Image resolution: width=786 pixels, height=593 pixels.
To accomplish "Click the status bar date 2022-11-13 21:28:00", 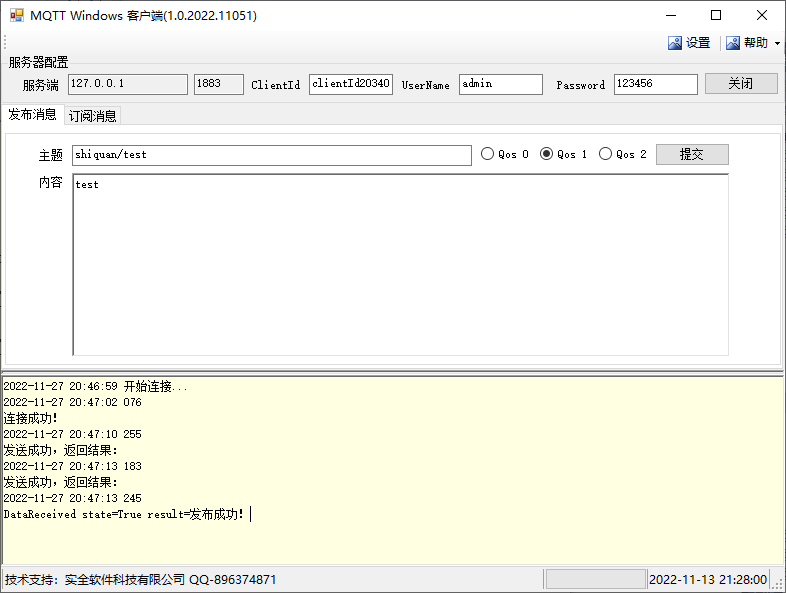I will (708, 580).
